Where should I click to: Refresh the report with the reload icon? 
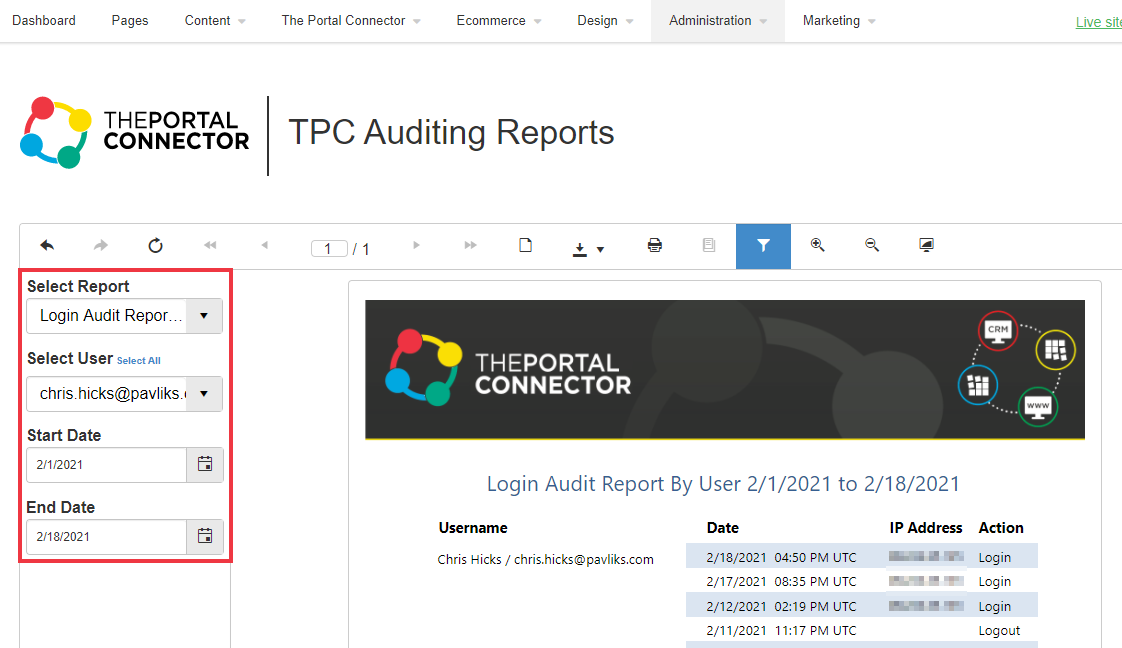coord(155,245)
